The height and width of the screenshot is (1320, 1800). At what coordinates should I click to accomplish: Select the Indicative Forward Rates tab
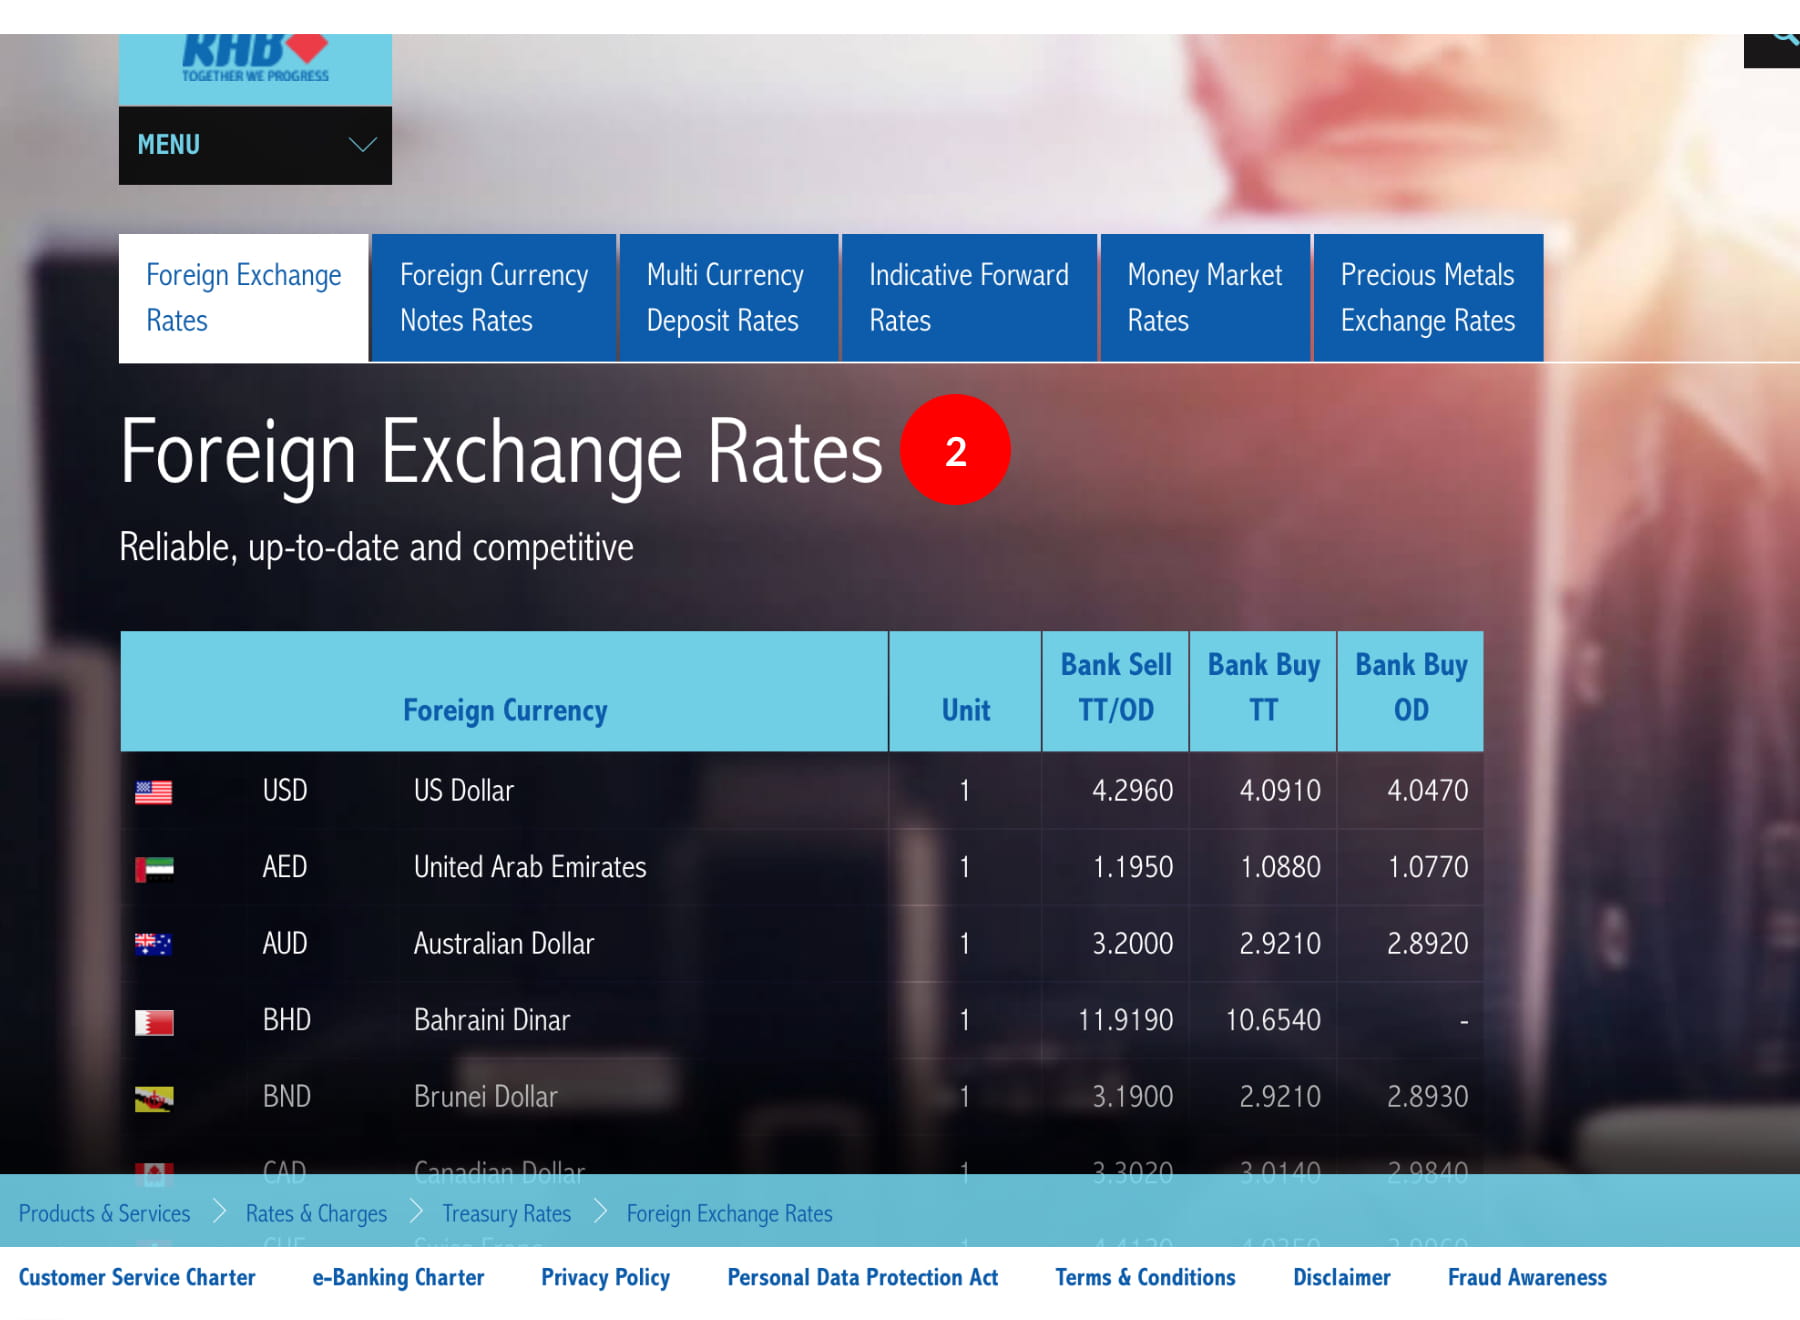968,298
